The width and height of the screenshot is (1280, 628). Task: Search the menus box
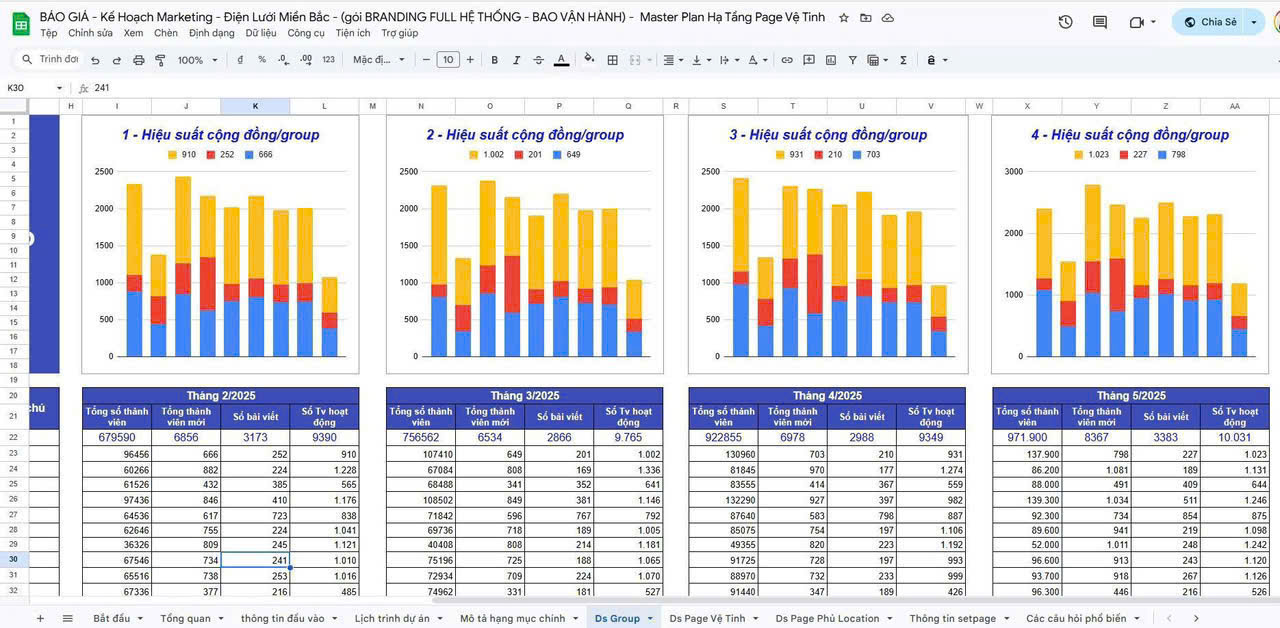(x=49, y=60)
